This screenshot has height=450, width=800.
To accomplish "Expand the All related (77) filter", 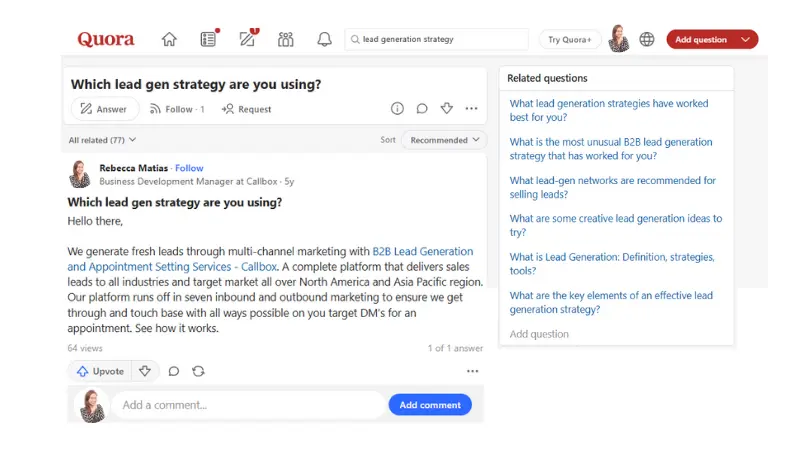I will (102, 140).
